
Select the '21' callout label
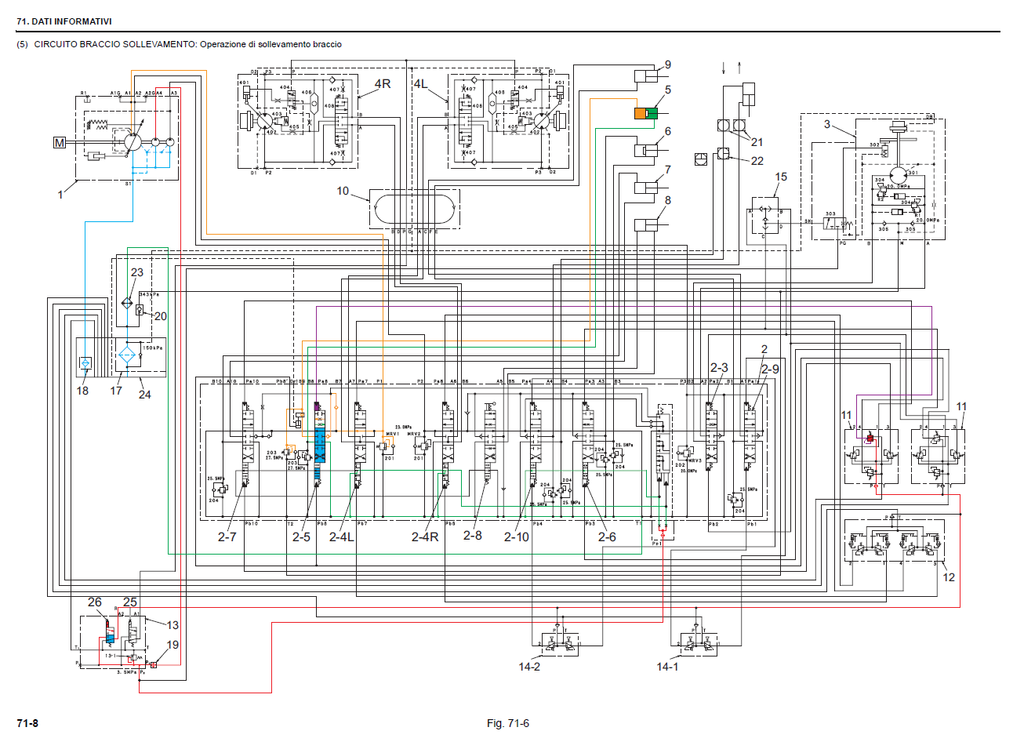pos(757,142)
